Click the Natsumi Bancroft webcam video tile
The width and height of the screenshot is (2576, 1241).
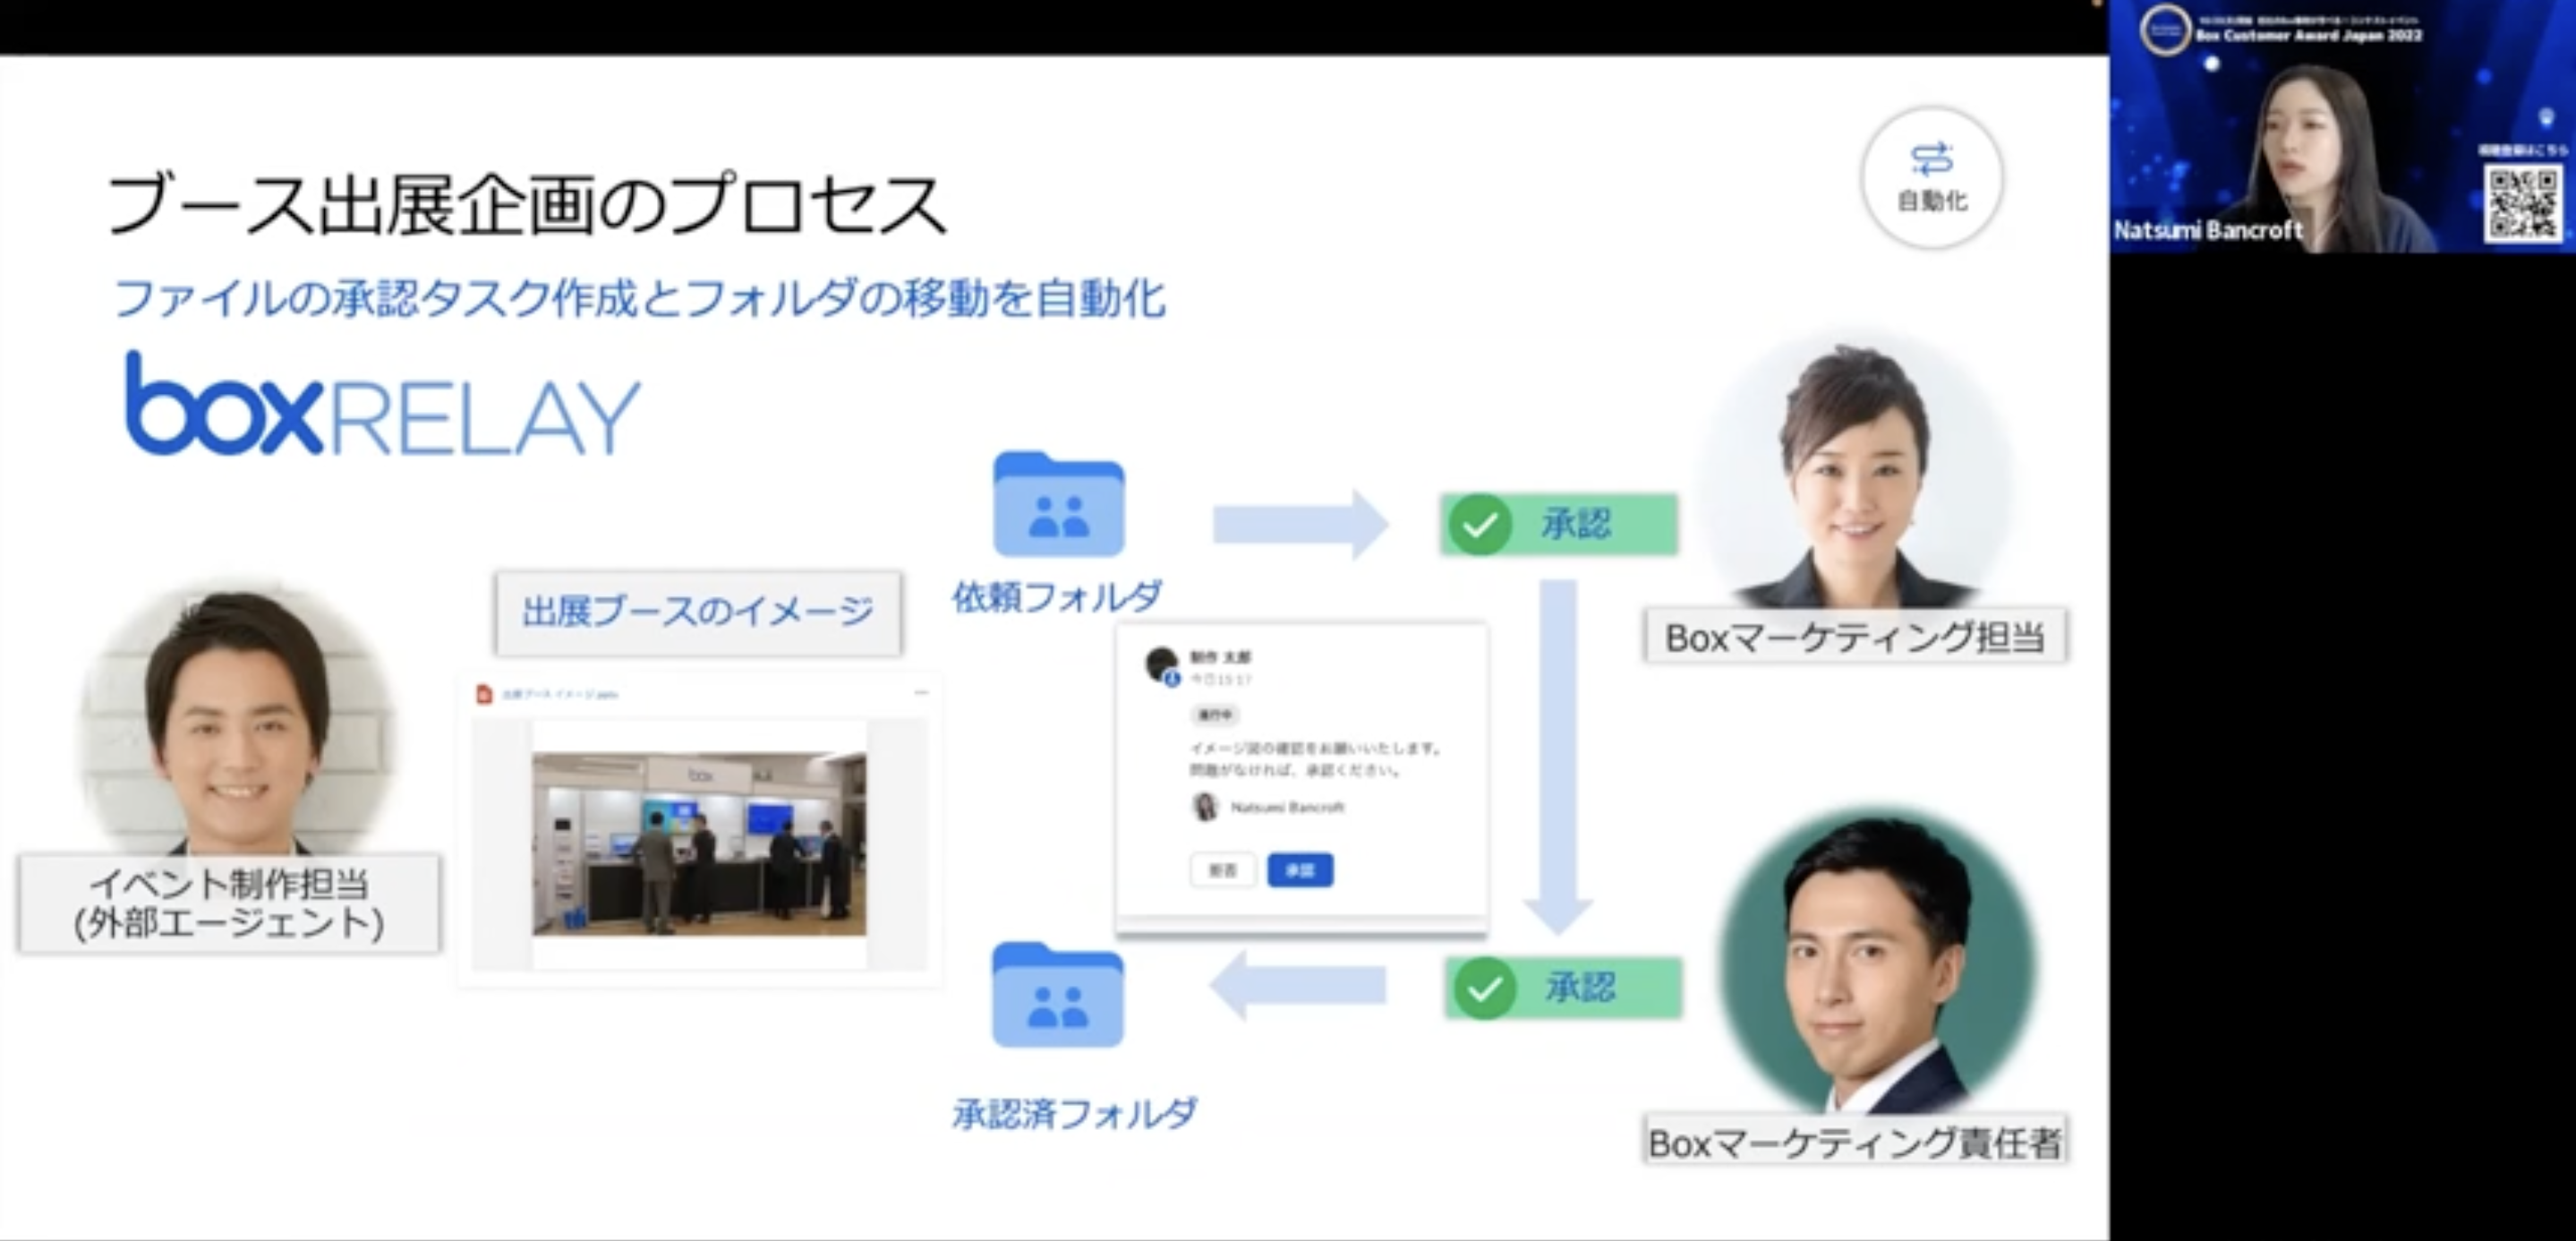click(x=2342, y=126)
